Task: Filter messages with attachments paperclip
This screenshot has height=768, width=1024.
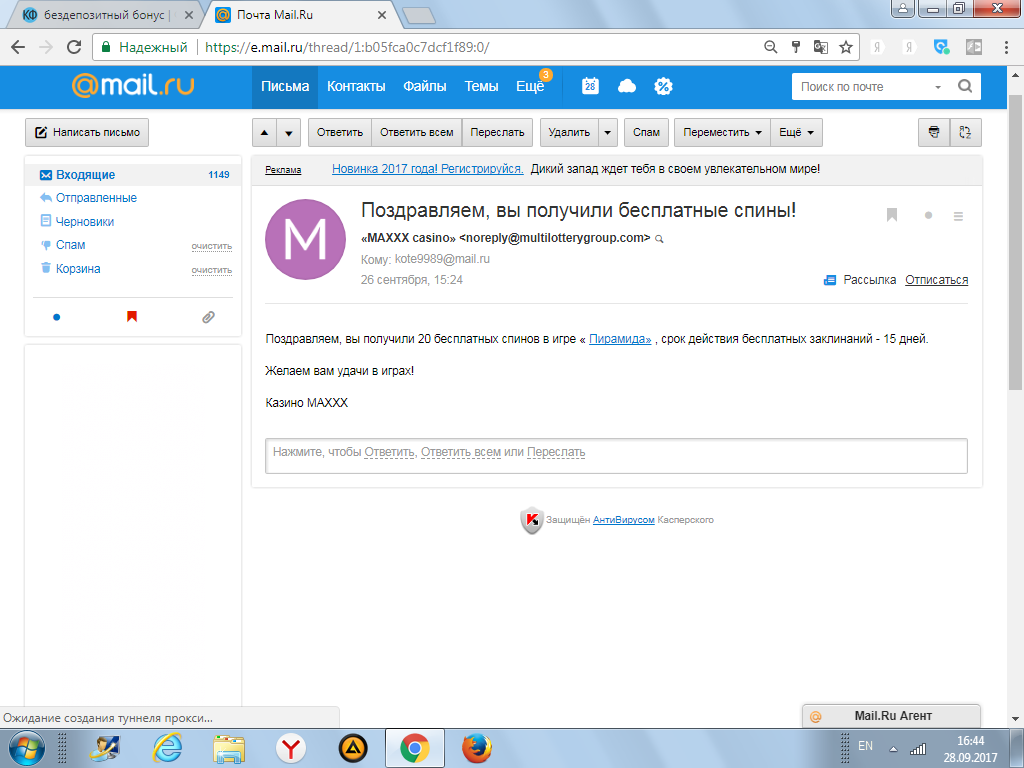Action: 208,317
